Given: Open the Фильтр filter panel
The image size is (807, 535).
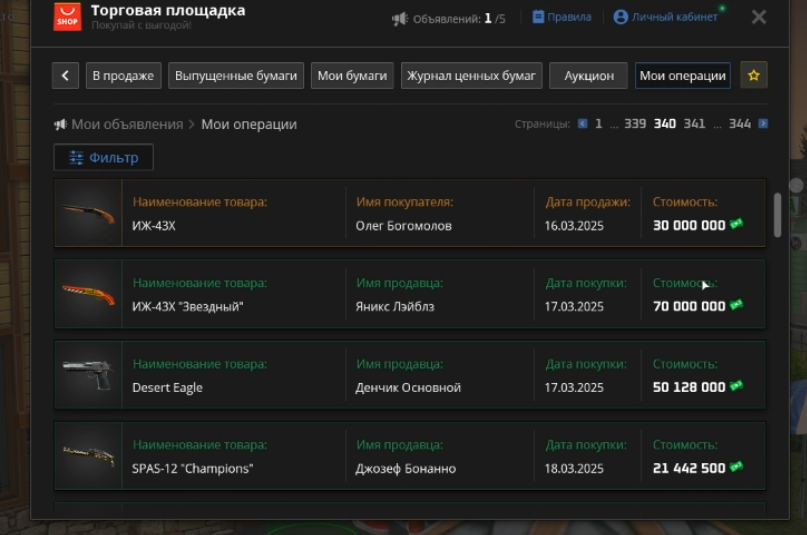Looking at the screenshot, I should pyautogui.click(x=103, y=158).
